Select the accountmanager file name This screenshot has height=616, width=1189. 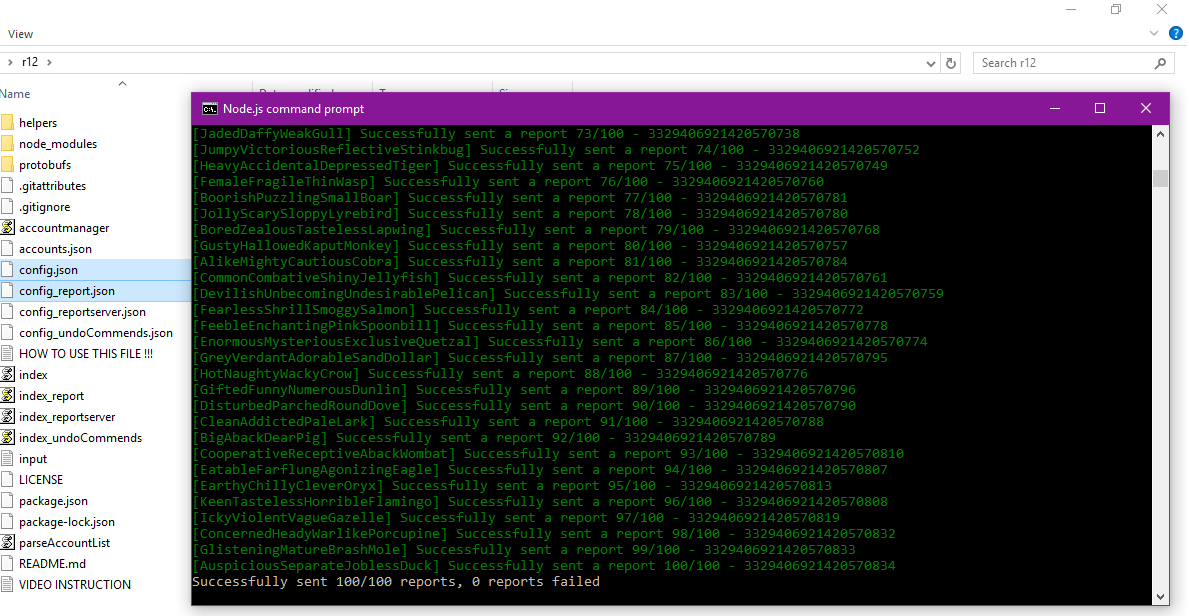point(64,228)
